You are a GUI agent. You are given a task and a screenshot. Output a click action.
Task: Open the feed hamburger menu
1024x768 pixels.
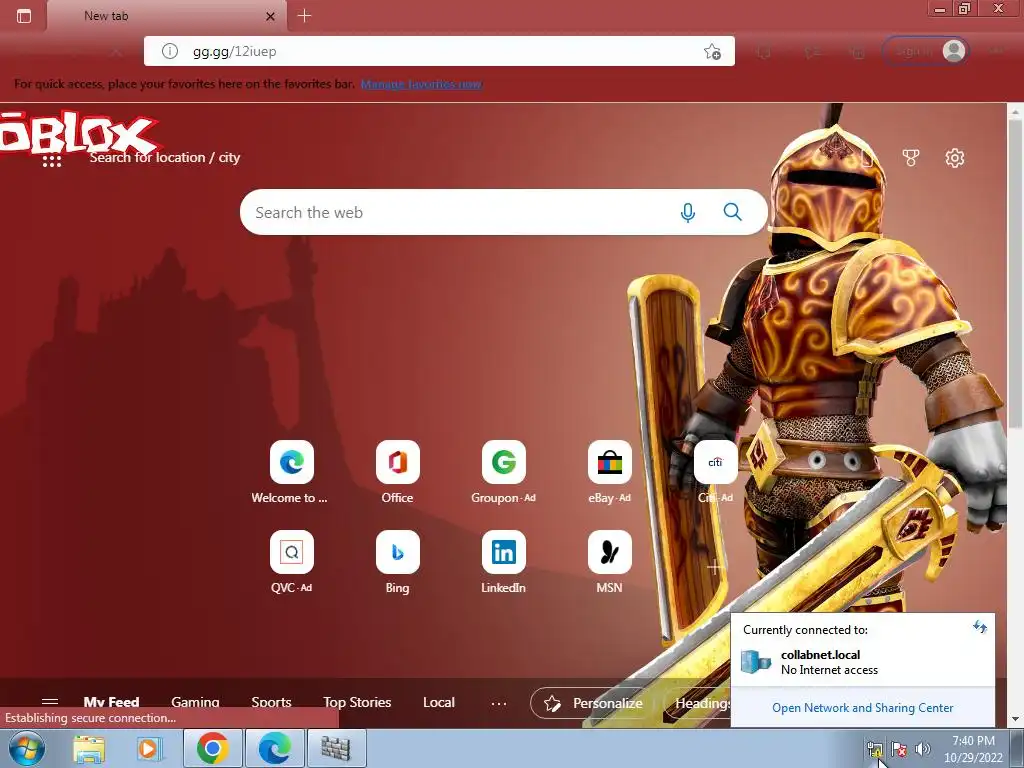50,702
